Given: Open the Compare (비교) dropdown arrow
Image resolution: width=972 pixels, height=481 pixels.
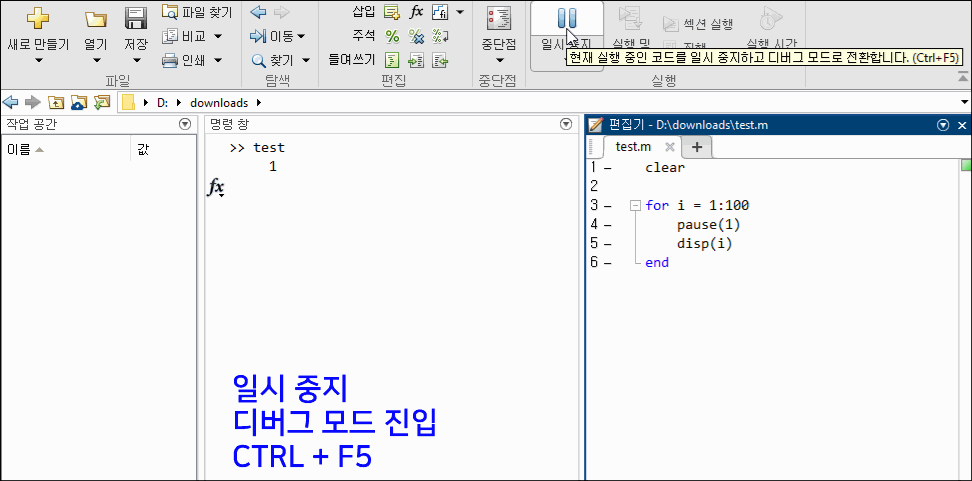Looking at the screenshot, I should (x=218, y=36).
